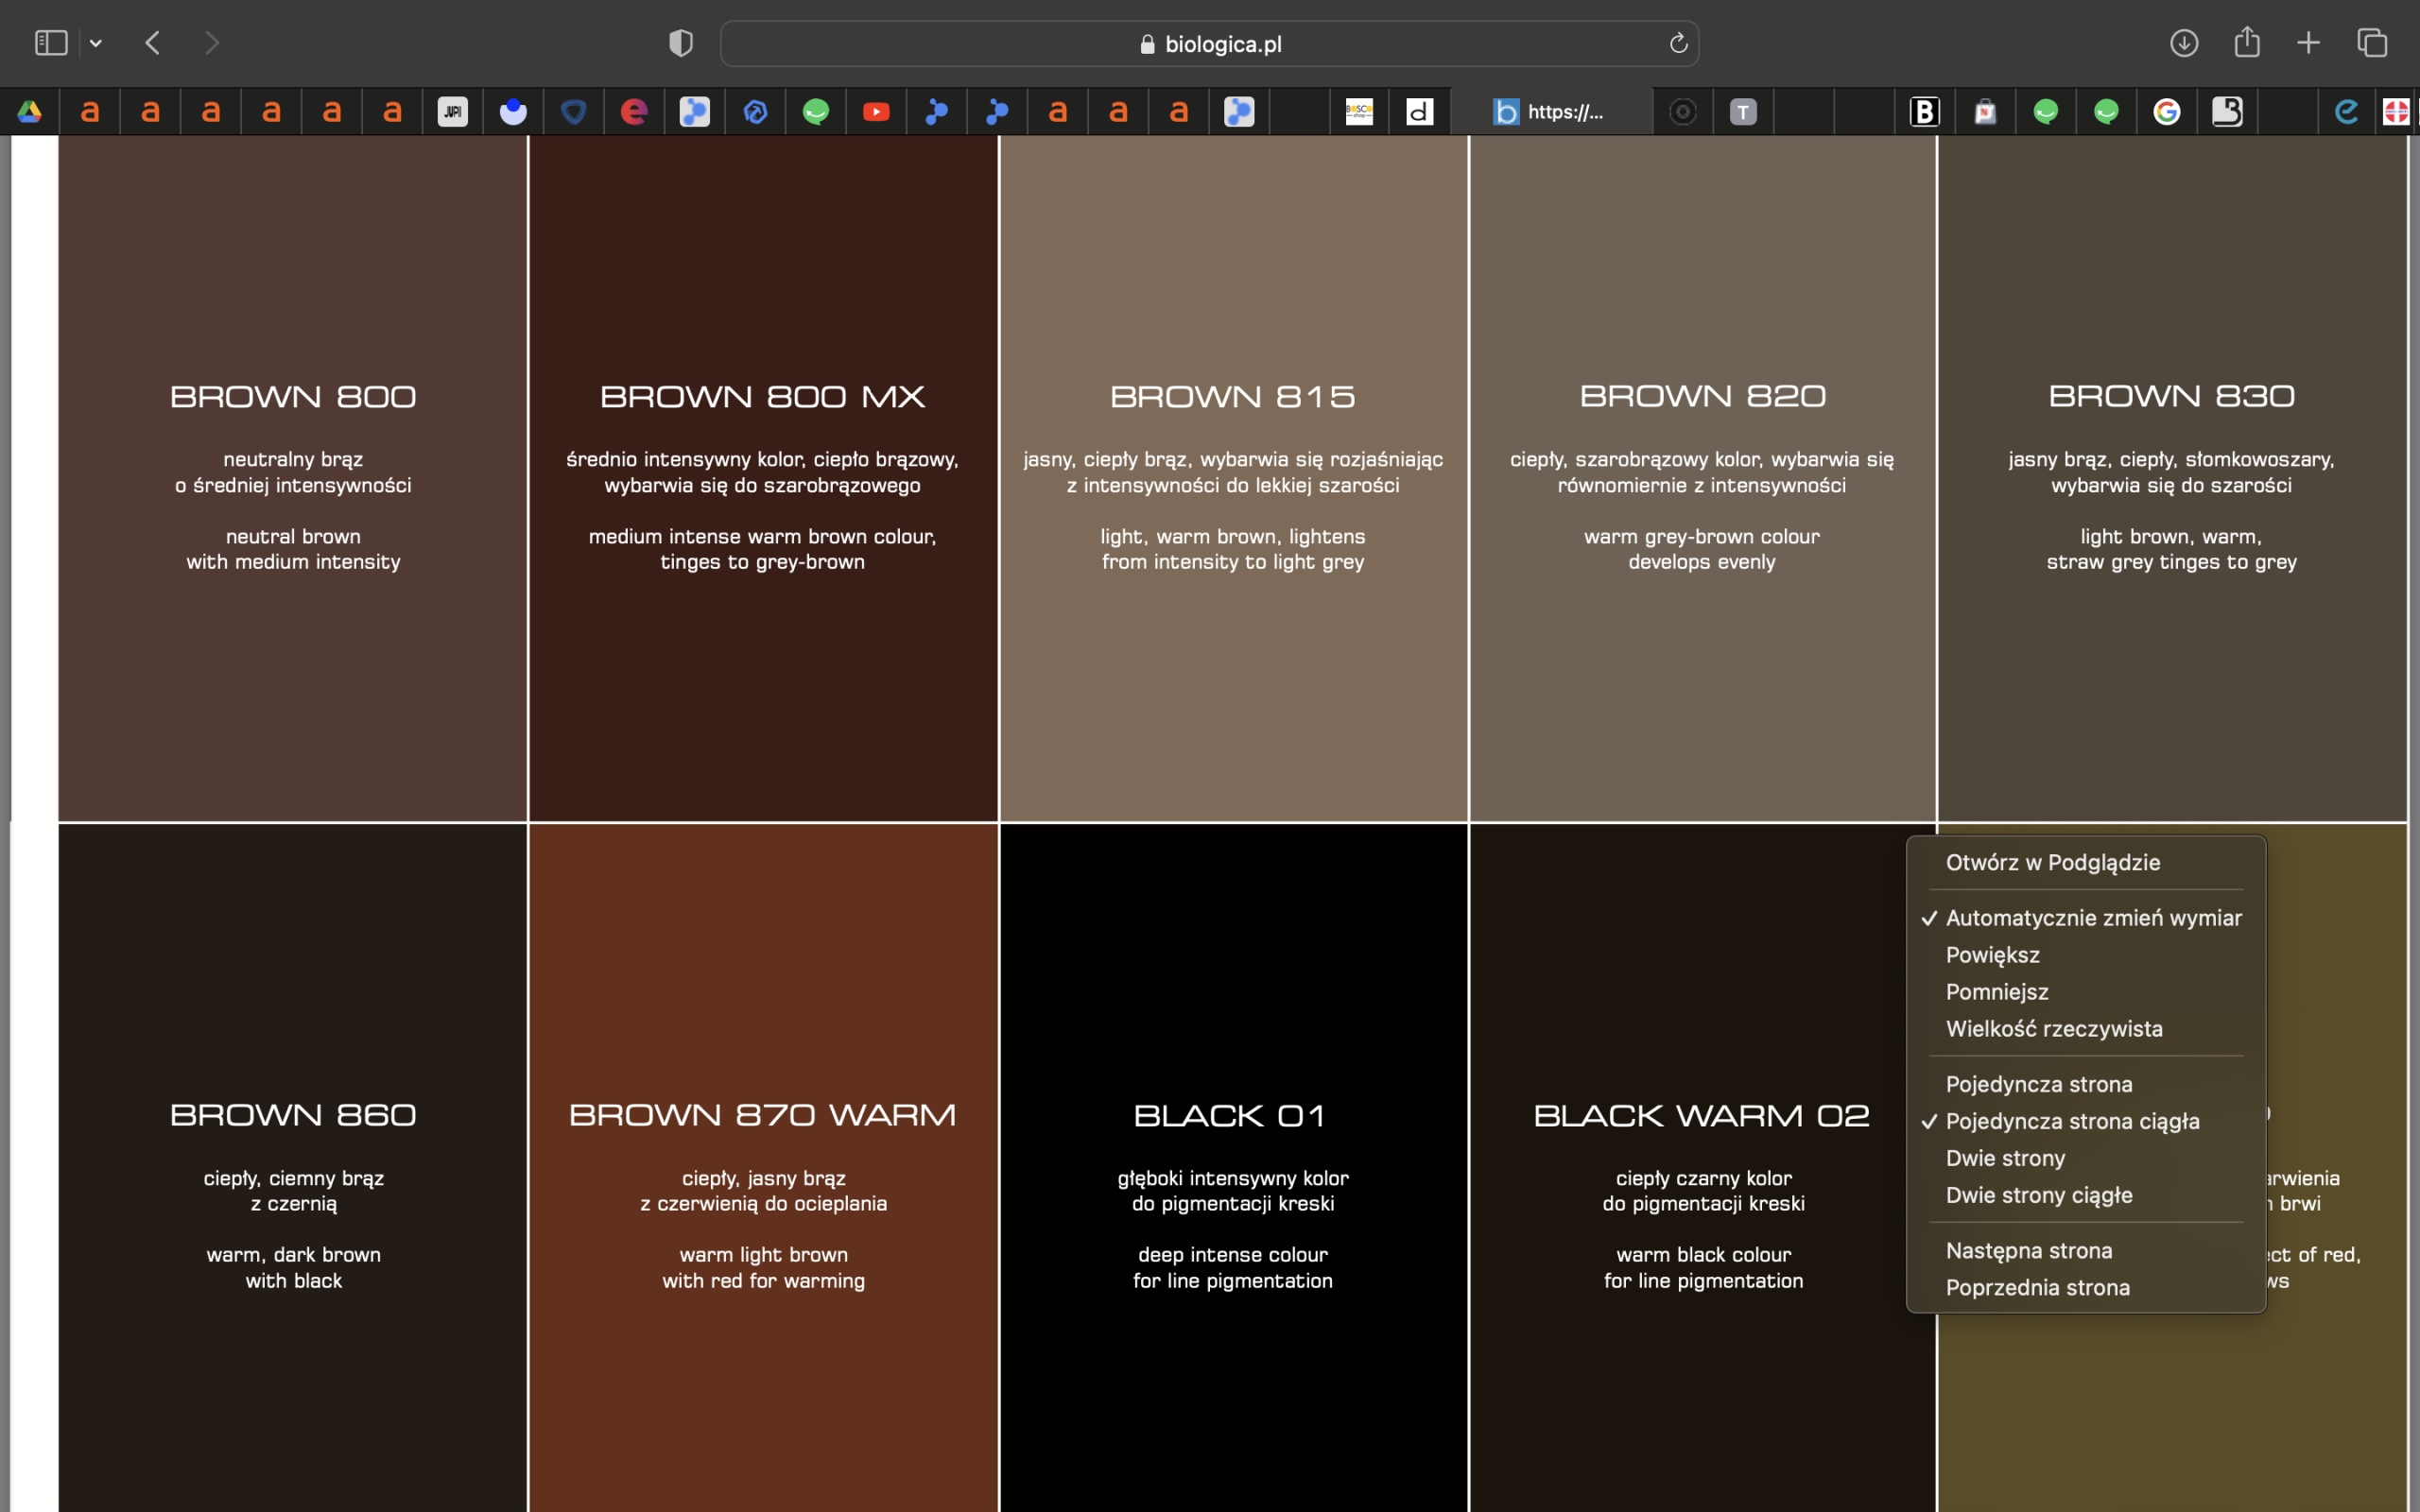Click the biologica.pl address field
The height and width of the screenshot is (1512, 2420).
tap(1209, 43)
